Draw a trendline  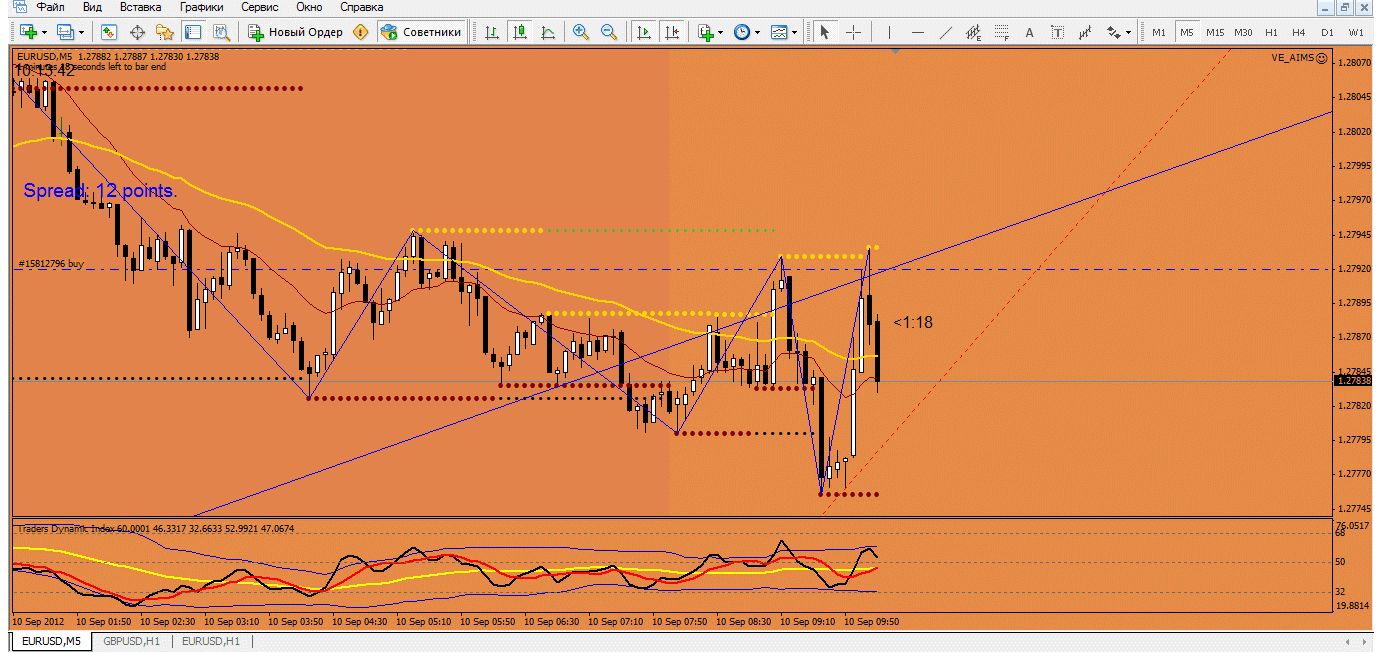click(946, 32)
